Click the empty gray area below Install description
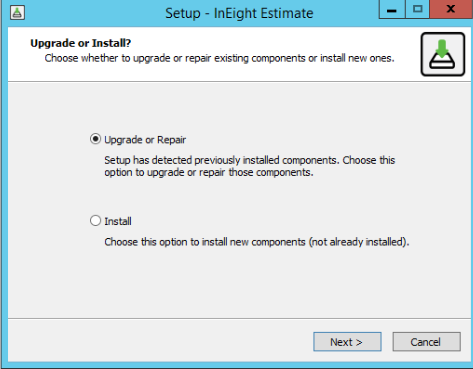 pyautogui.click(x=239, y=283)
